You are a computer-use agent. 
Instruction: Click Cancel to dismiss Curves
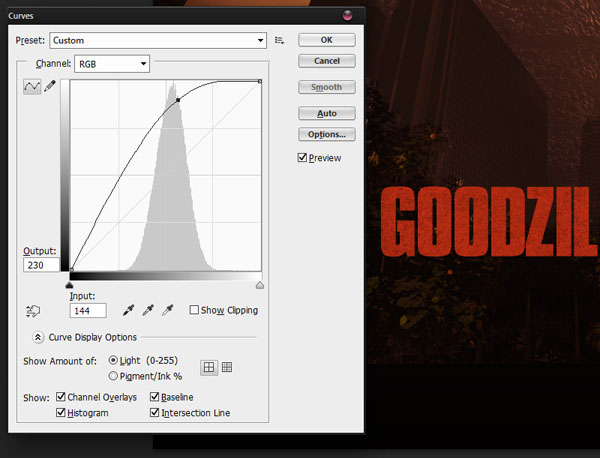click(327, 61)
